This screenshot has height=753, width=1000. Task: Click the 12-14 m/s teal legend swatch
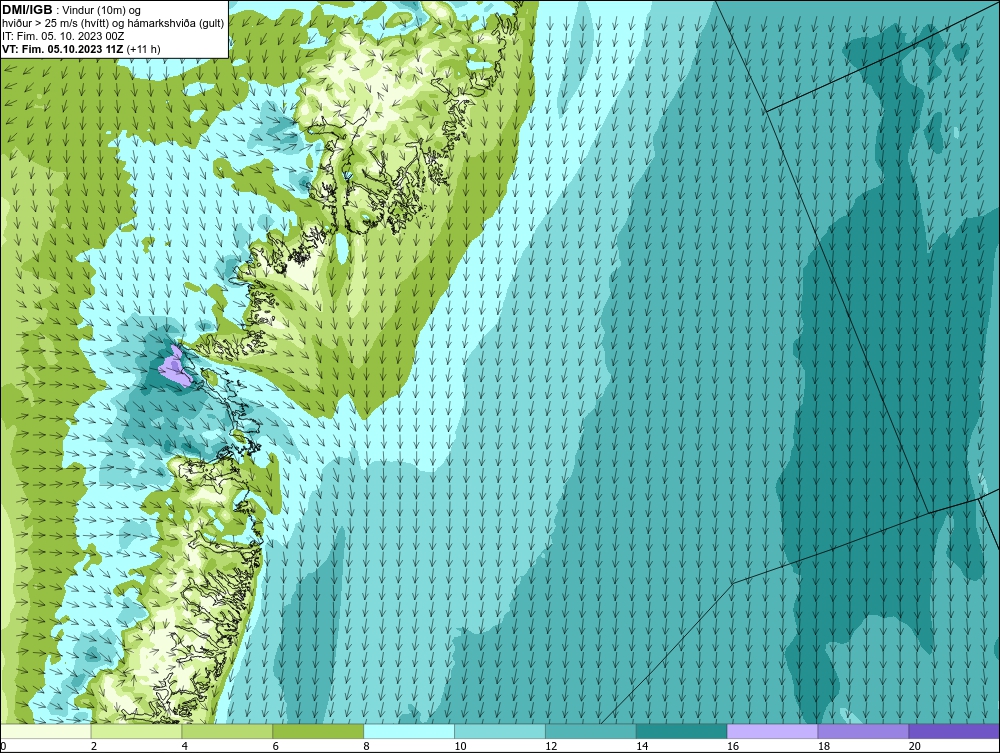pyautogui.click(x=591, y=731)
